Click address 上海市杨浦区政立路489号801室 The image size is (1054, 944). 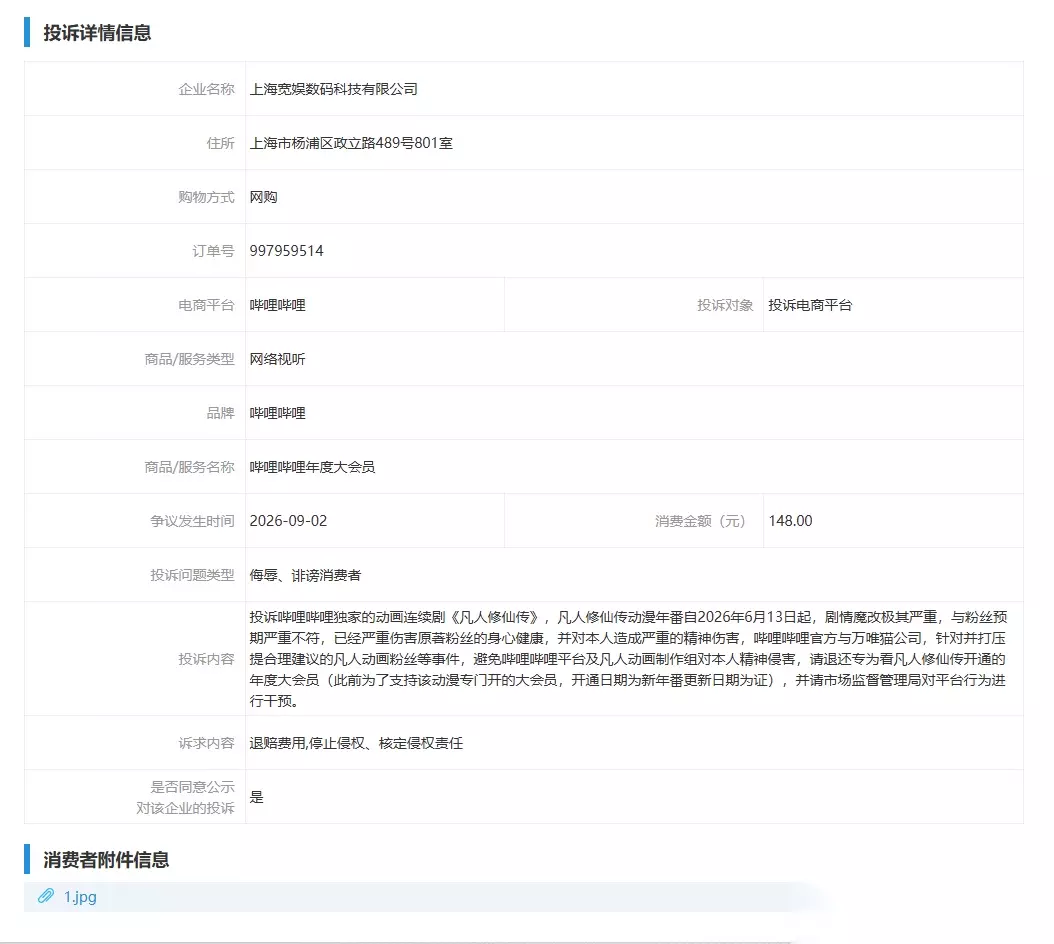[351, 143]
